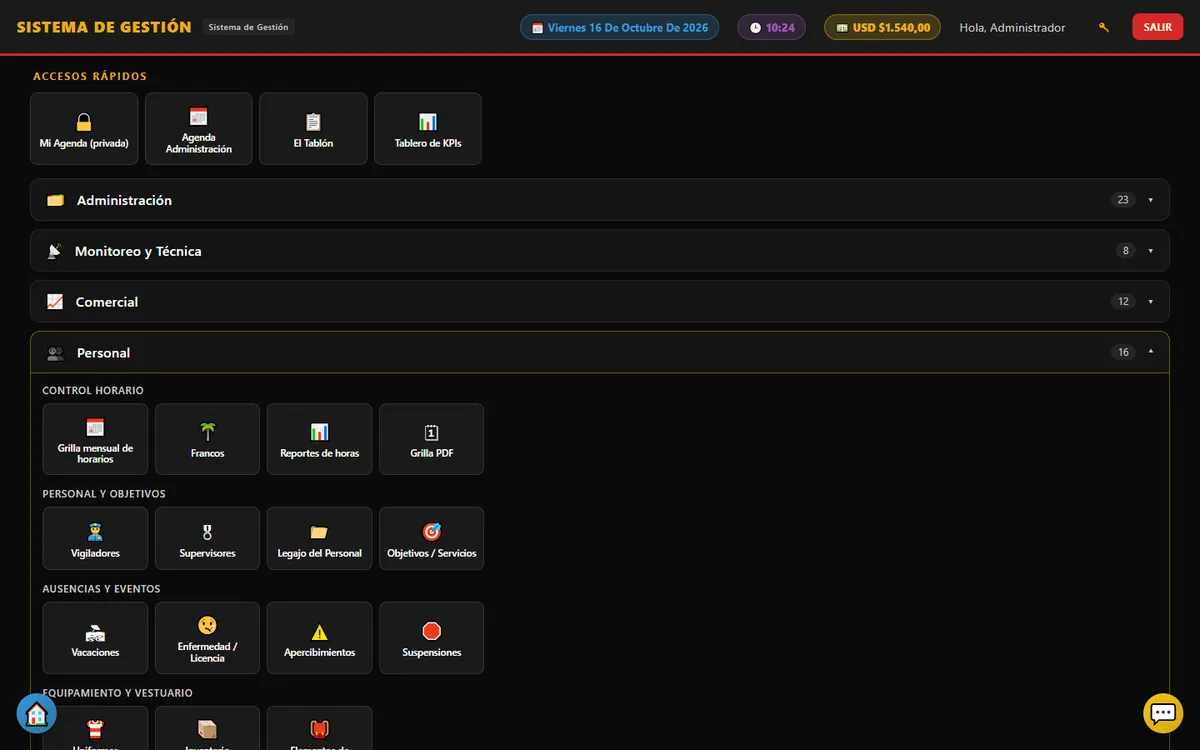
Task: Open the chat bubble widget
Action: [1163, 713]
